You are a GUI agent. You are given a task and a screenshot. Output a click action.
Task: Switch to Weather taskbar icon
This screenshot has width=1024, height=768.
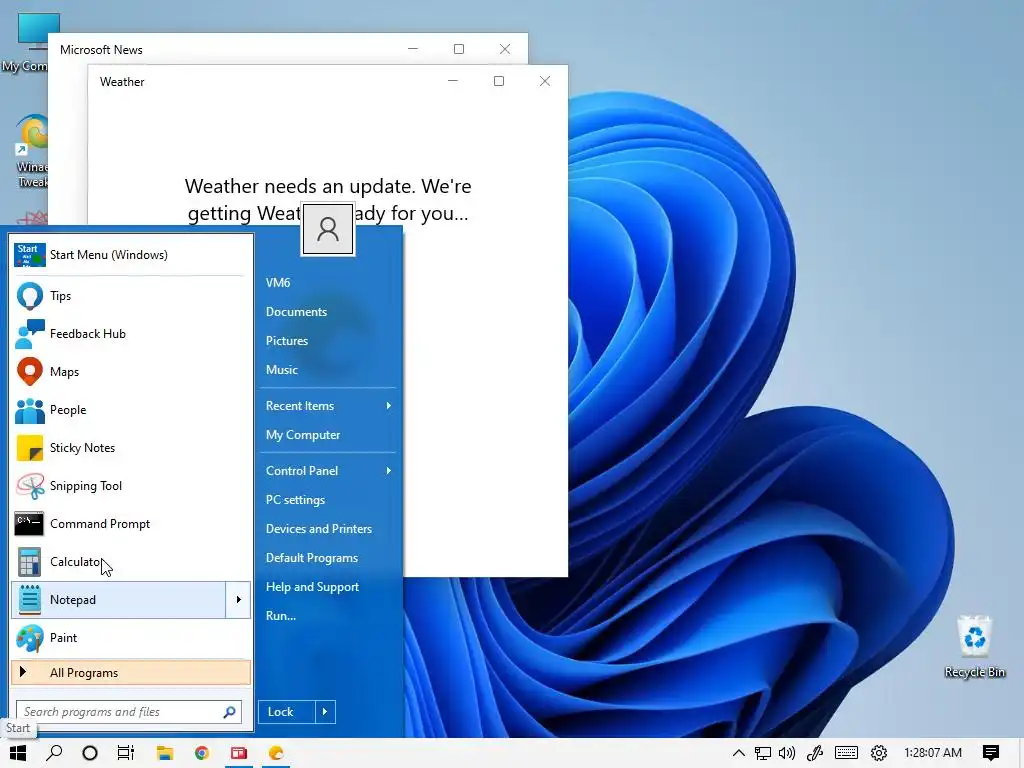[276, 753]
